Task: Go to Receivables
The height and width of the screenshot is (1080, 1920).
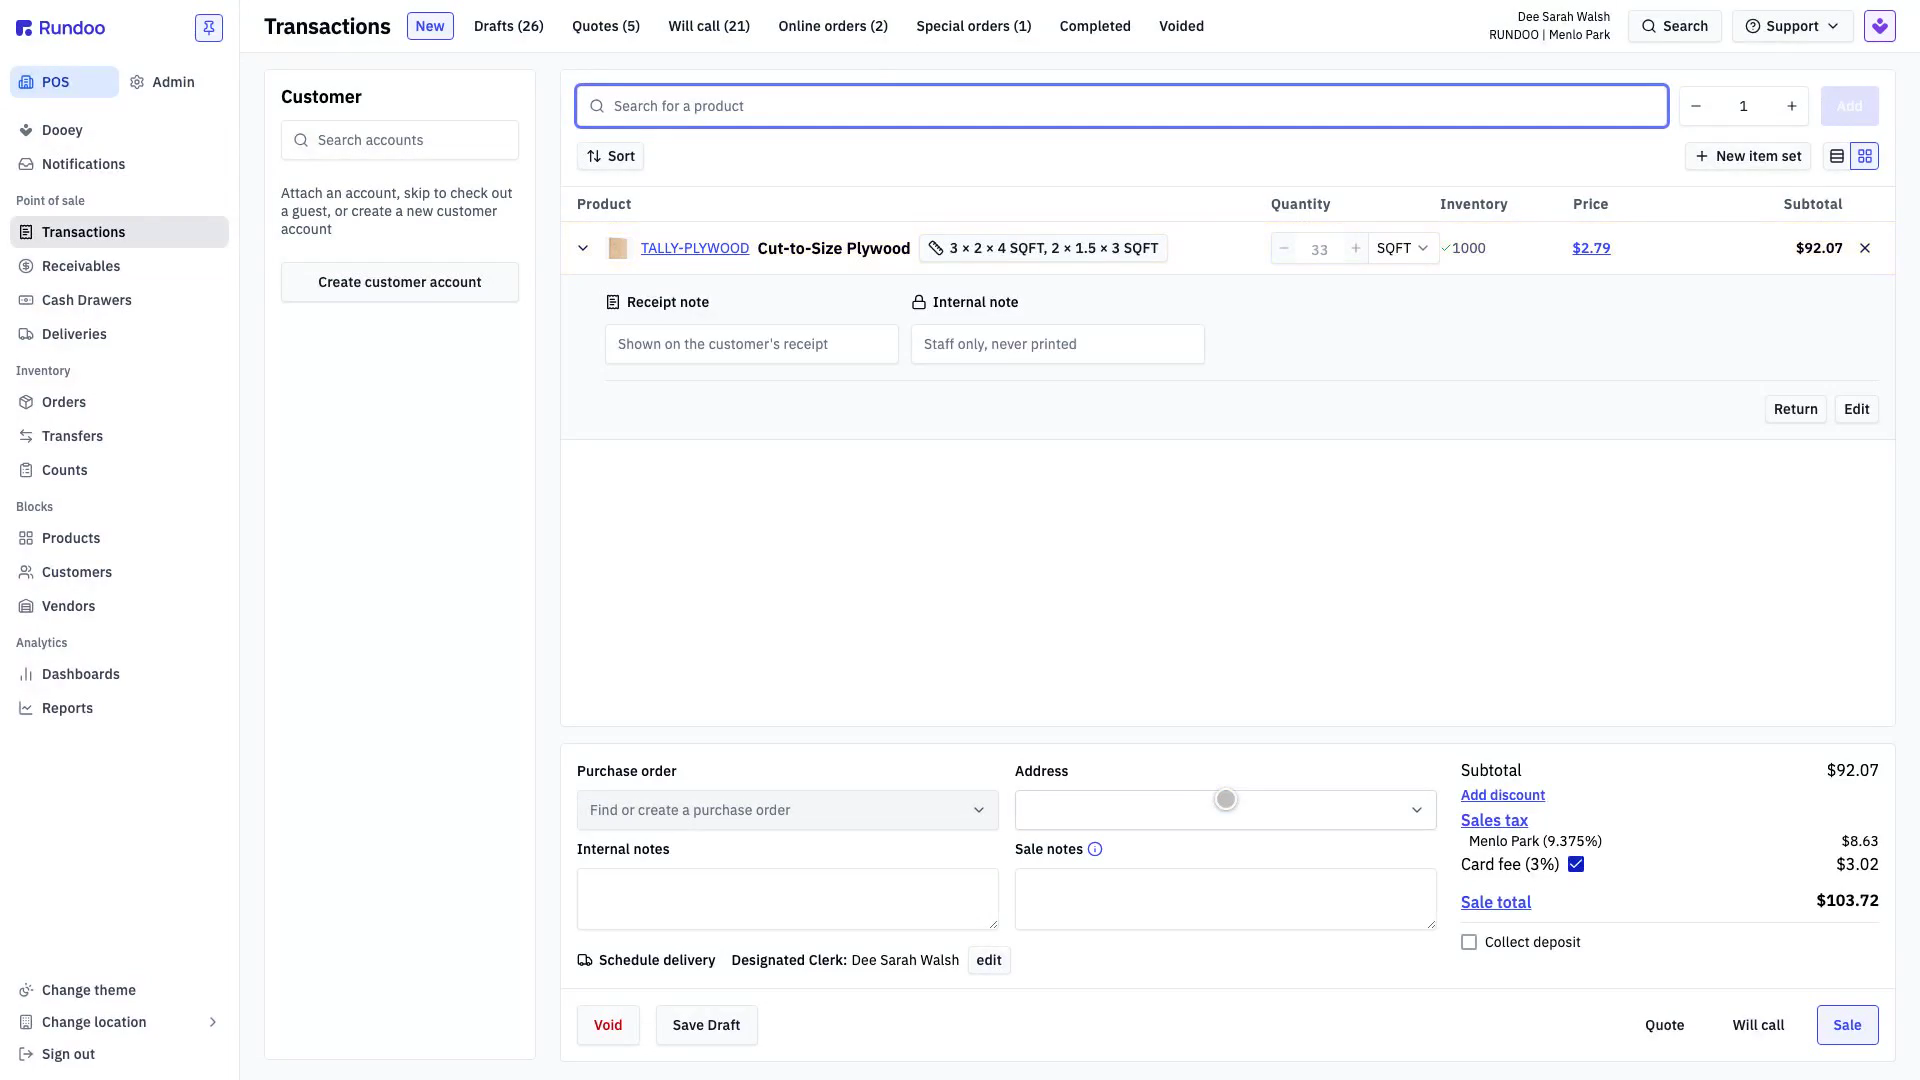Action: click(119, 266)
